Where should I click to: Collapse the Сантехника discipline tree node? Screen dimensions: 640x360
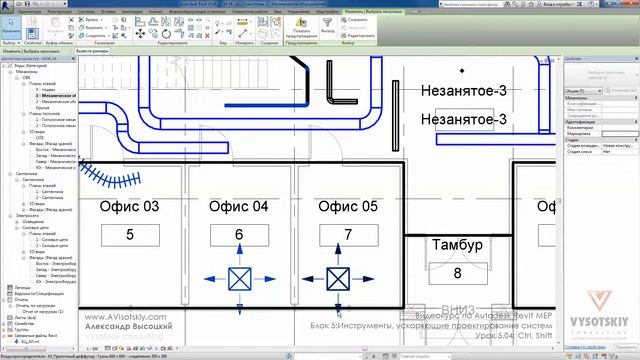tap(11, 174)
